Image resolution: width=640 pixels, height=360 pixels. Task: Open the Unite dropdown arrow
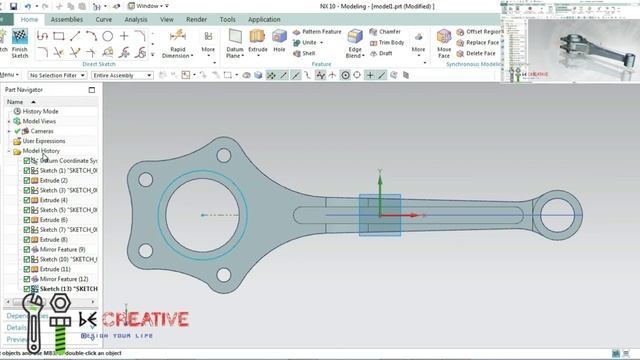[322, 42]
